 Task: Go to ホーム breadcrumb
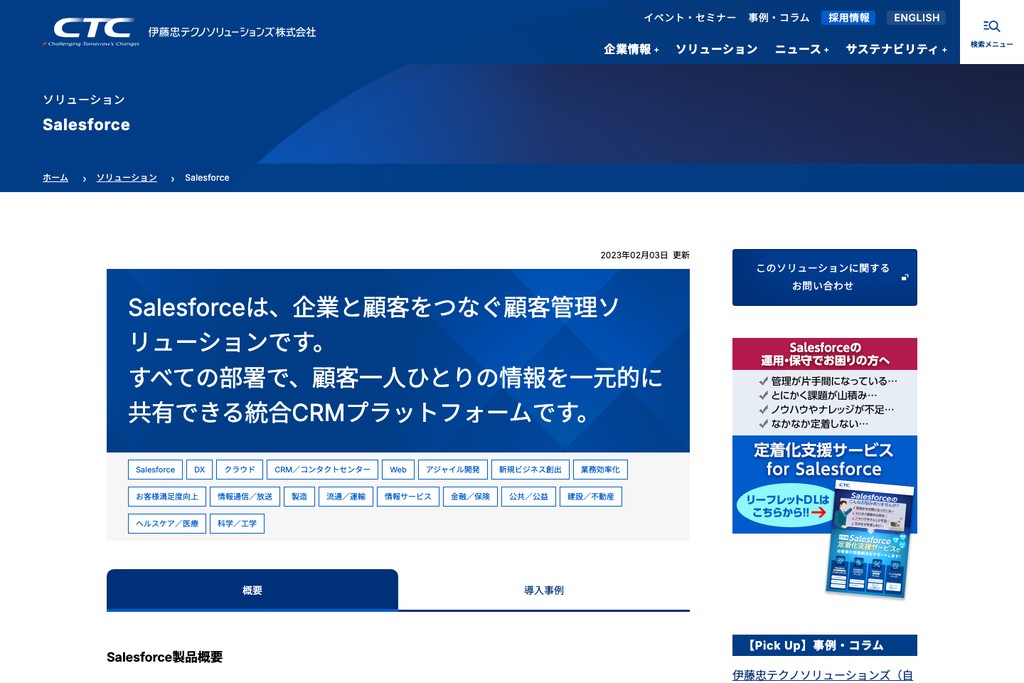pyautogui.click(x=56, y=178)
